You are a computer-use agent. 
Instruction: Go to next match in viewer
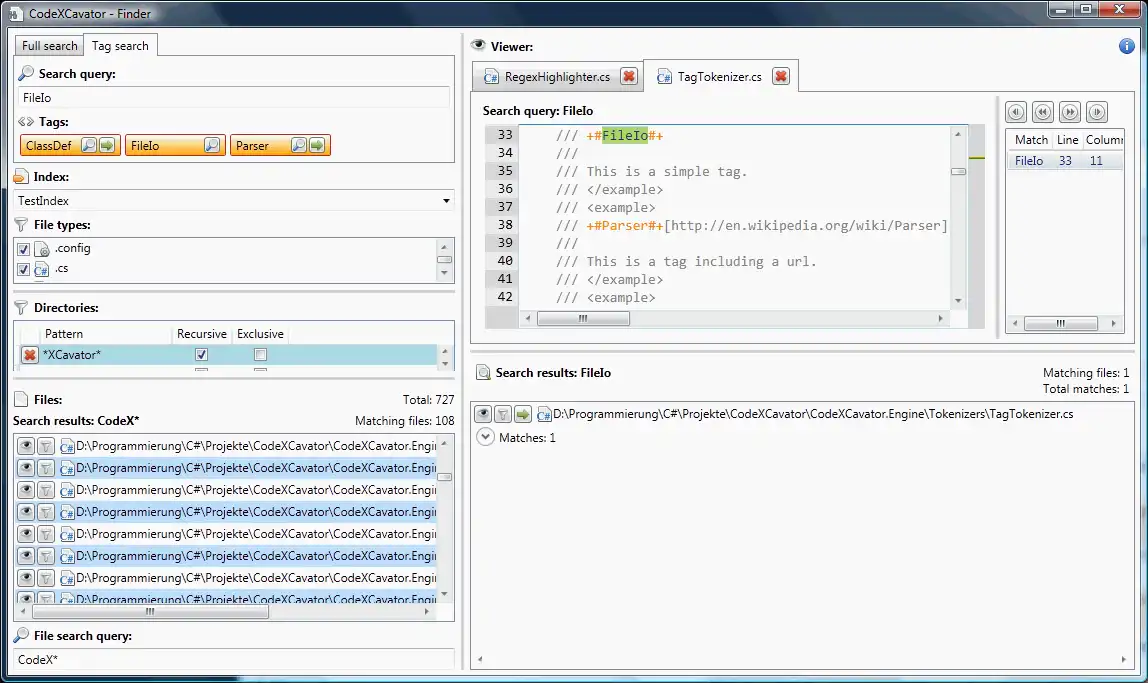tap(1070, 112)
